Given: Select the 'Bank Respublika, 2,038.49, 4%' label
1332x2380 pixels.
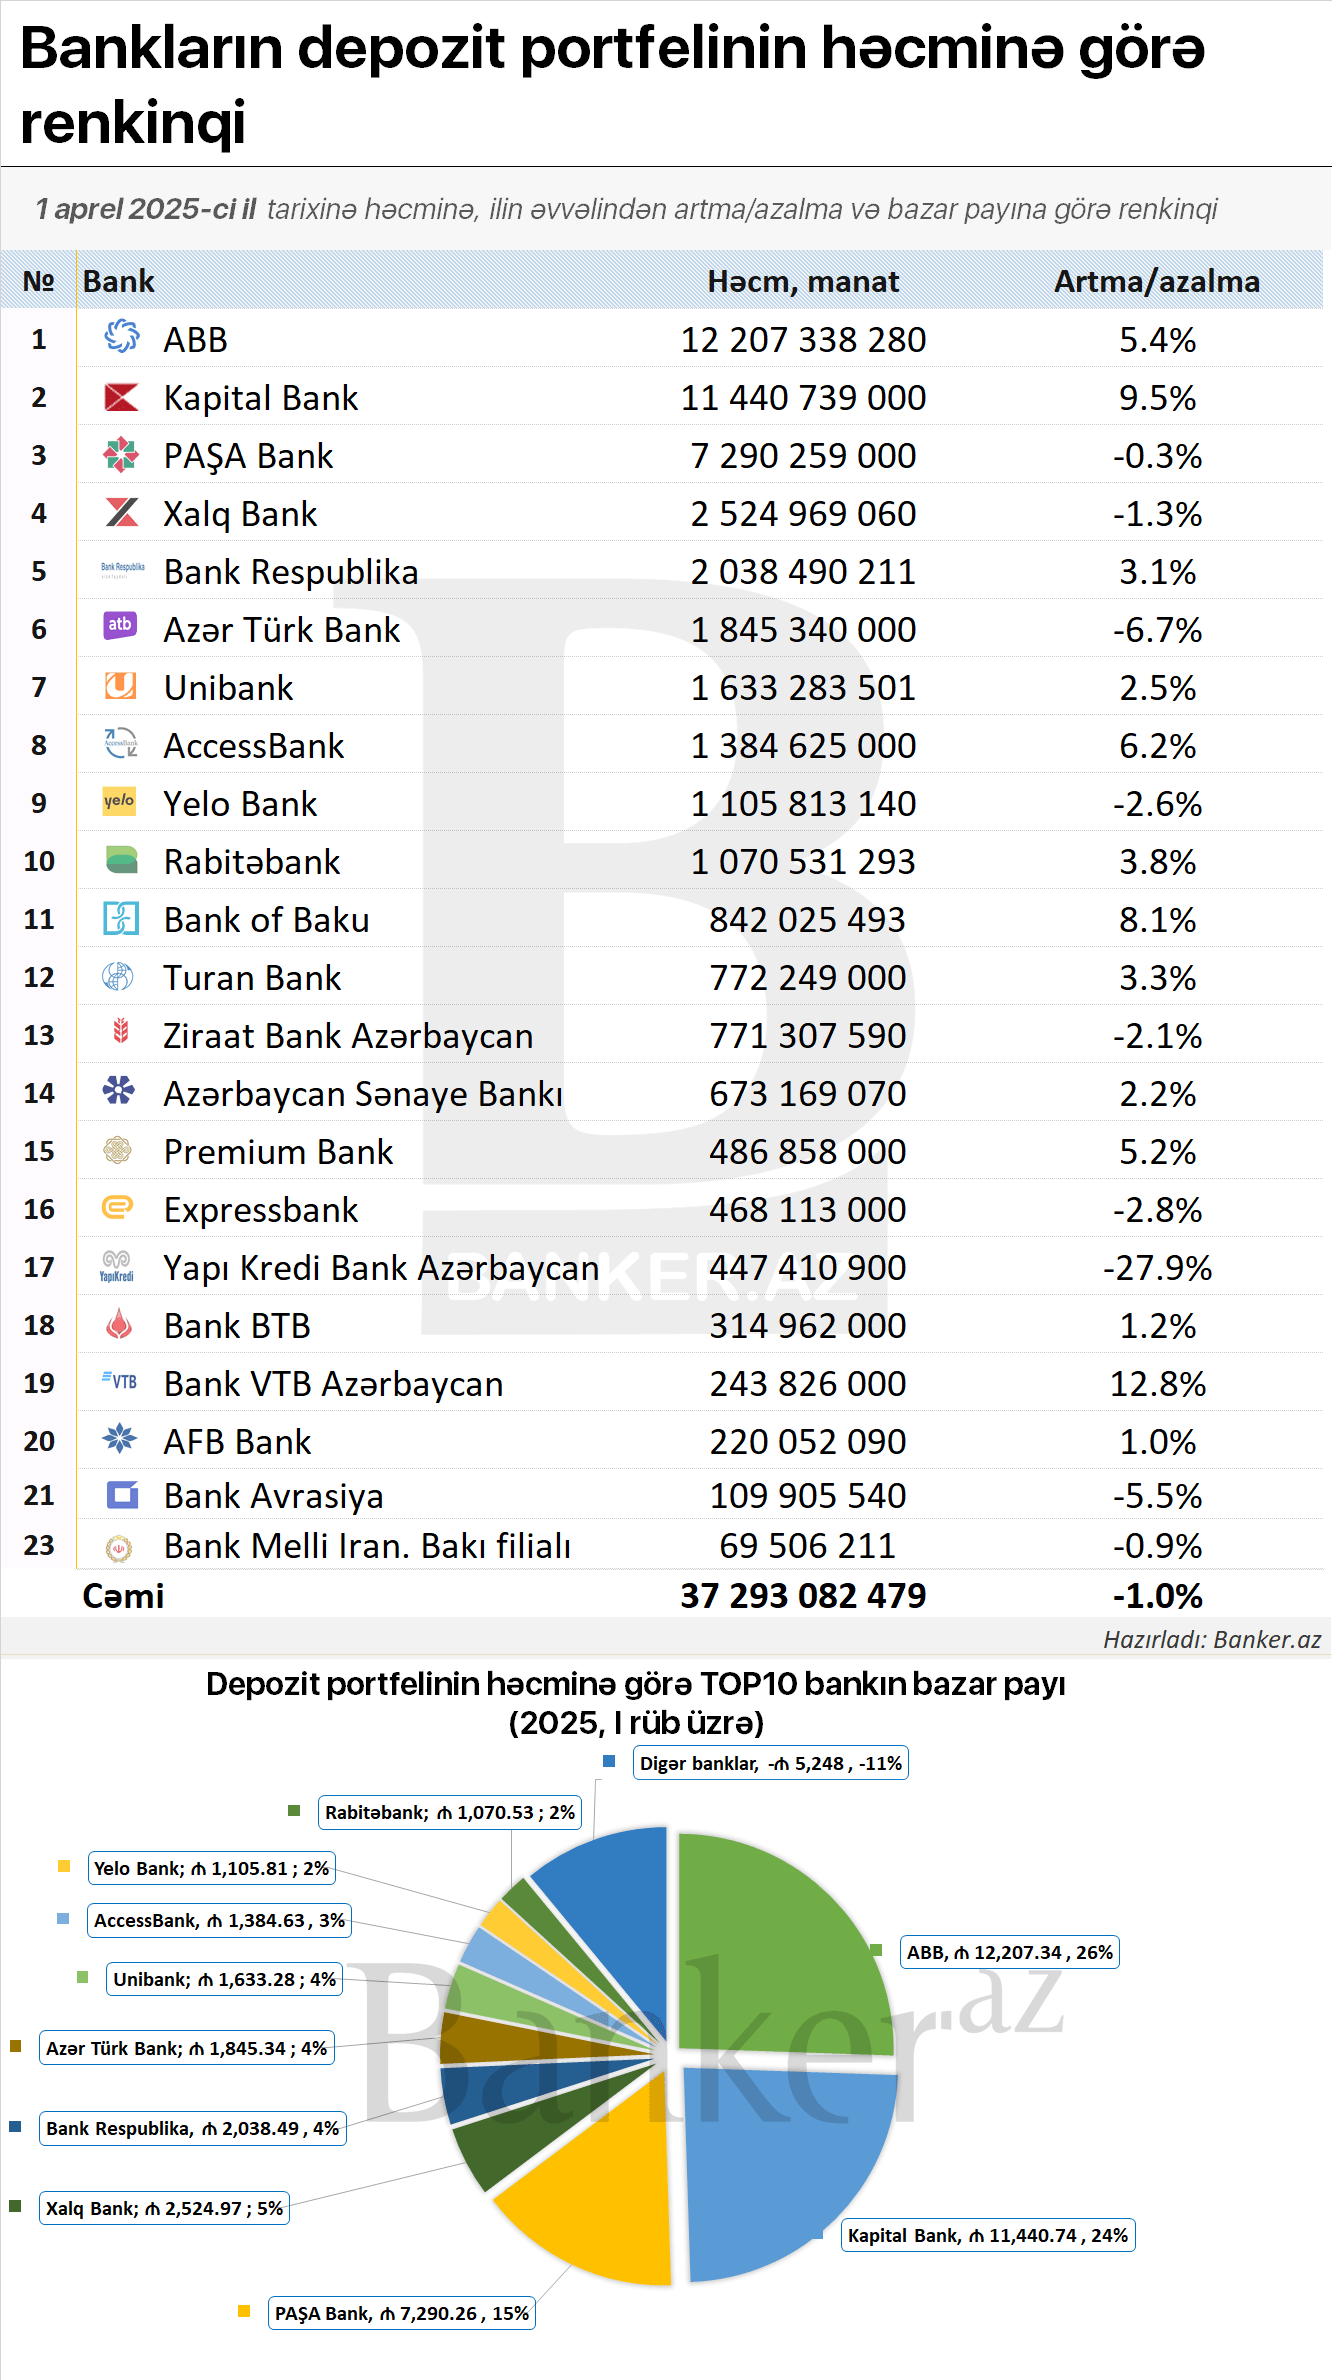Looking at the screenshot, I should point(192,2128).
